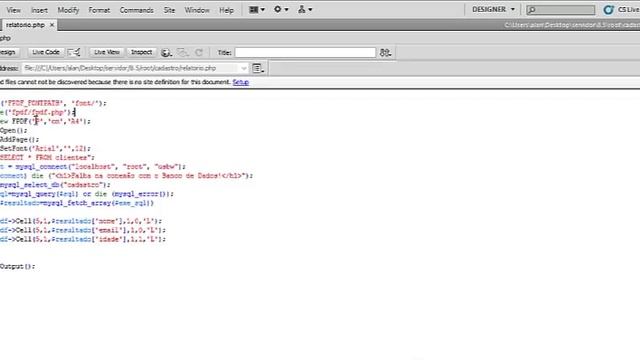This screenshot has width=640, height=360.
Task: Click the mysql_query($sql) or die line
Action: coord(87,194)
